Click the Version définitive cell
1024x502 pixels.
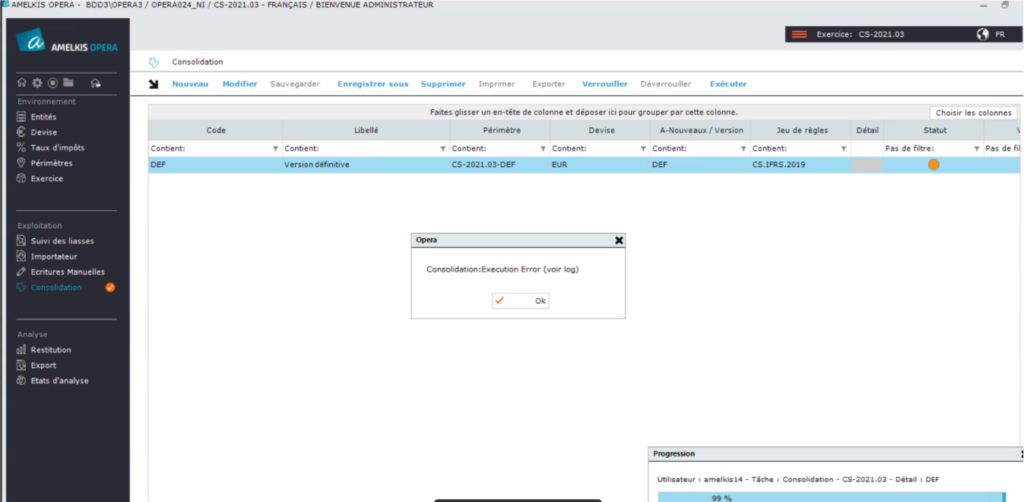[366, 165]
